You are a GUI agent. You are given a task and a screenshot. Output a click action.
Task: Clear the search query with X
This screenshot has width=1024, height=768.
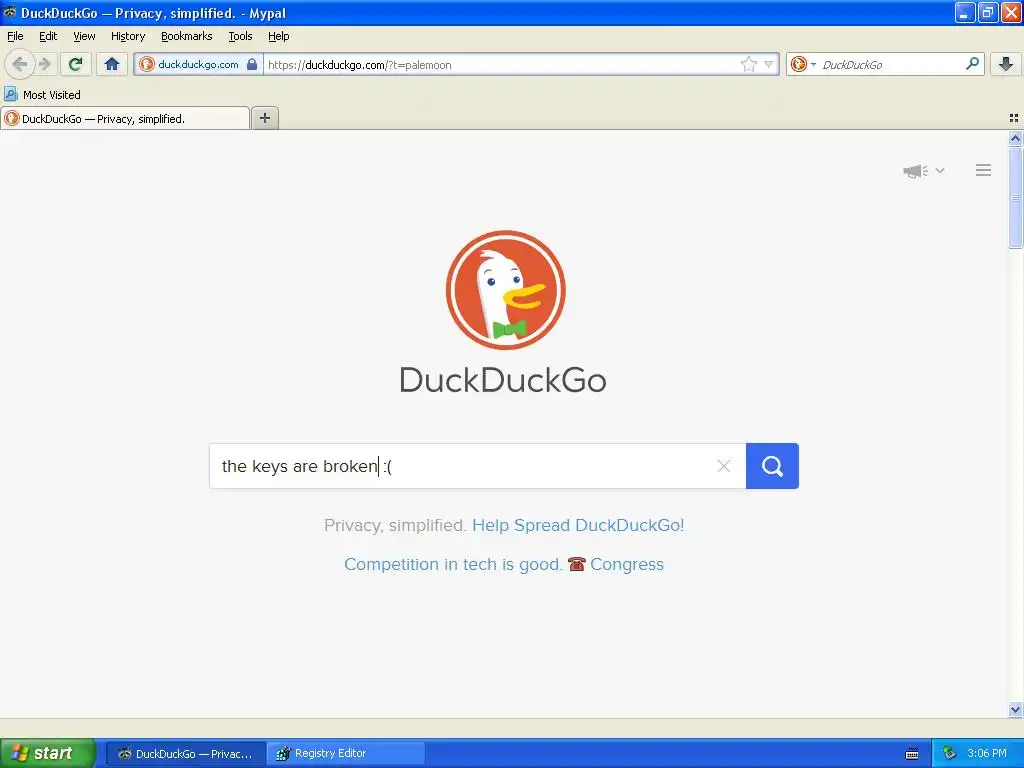tap(724, 466)
